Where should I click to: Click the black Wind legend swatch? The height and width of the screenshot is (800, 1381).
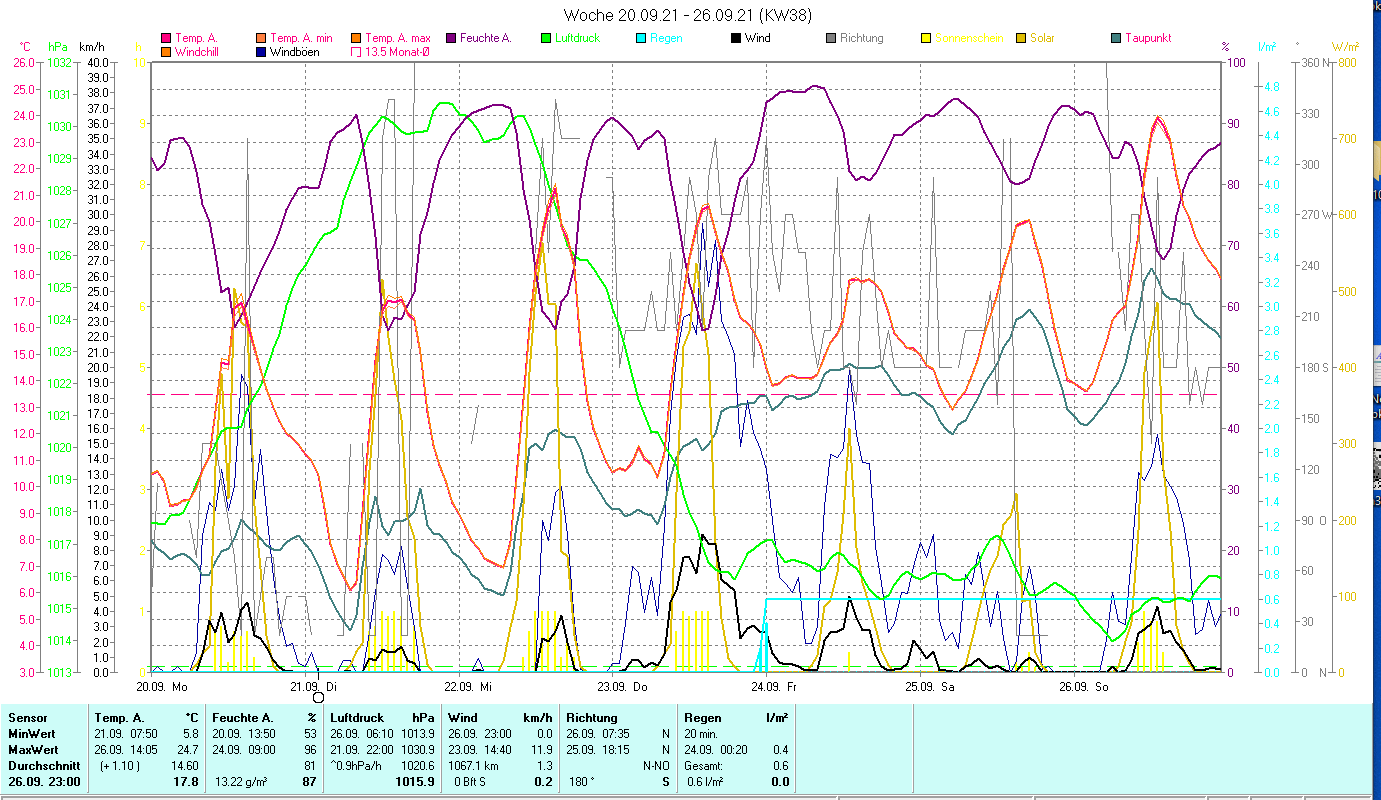pyautogui.click(x=736, y=38)
